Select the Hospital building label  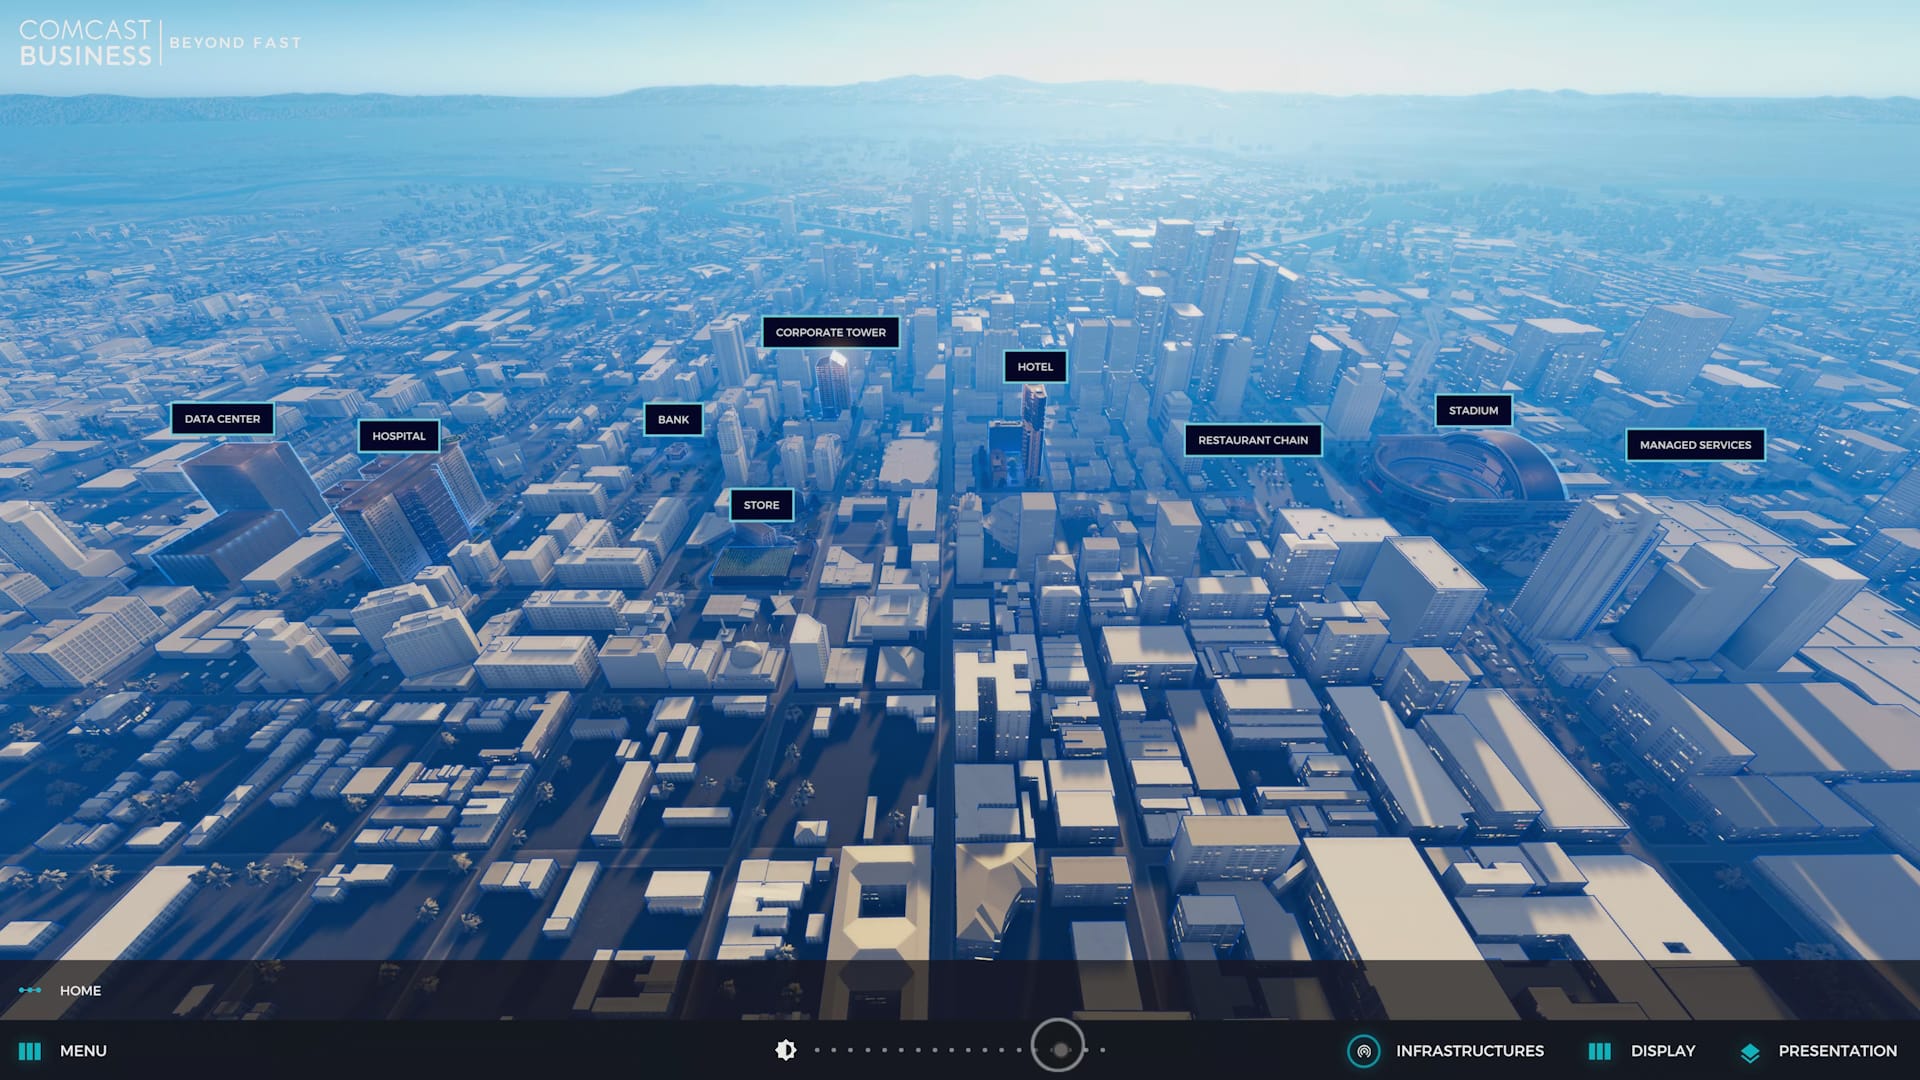[x=399, y=436]
